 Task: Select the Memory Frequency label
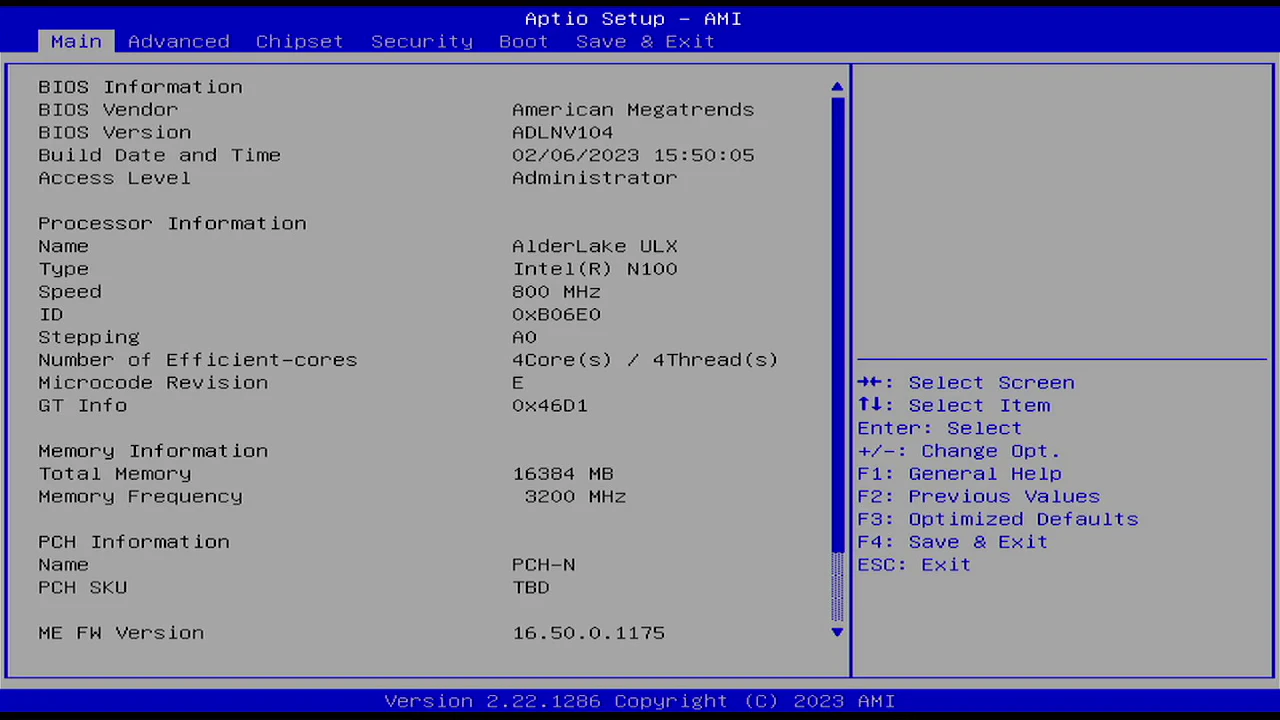140,496
